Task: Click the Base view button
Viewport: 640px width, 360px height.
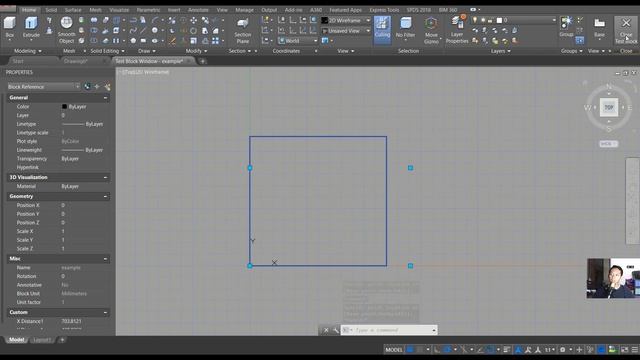Action: 599,27
